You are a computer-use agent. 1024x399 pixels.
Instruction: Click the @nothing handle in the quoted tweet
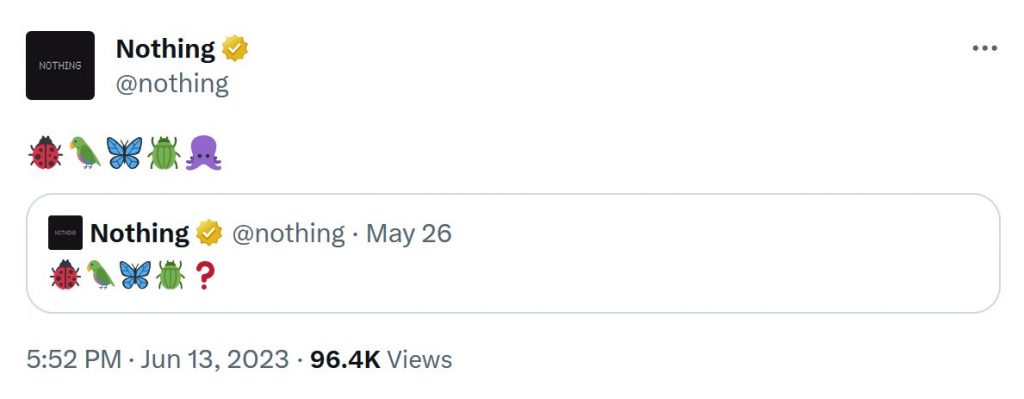[288, 233]
